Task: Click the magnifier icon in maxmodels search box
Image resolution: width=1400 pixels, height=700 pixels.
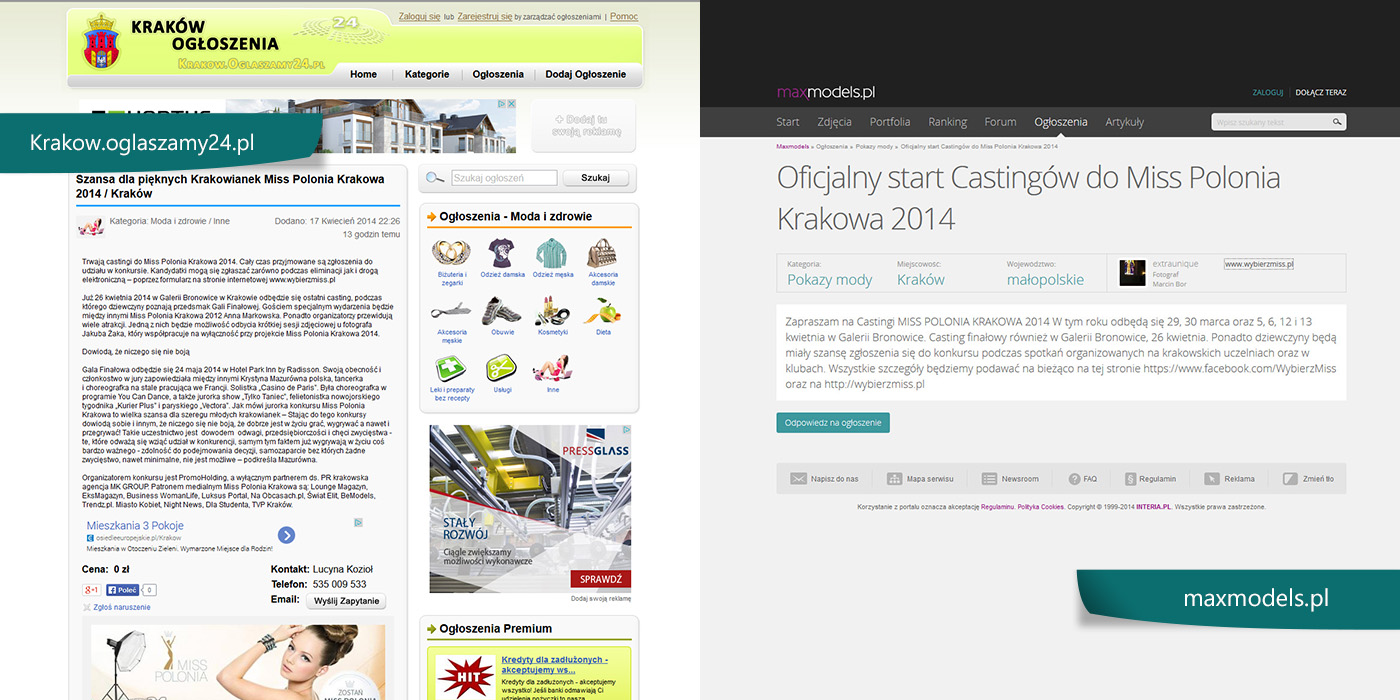Action: coord(1337,122)
